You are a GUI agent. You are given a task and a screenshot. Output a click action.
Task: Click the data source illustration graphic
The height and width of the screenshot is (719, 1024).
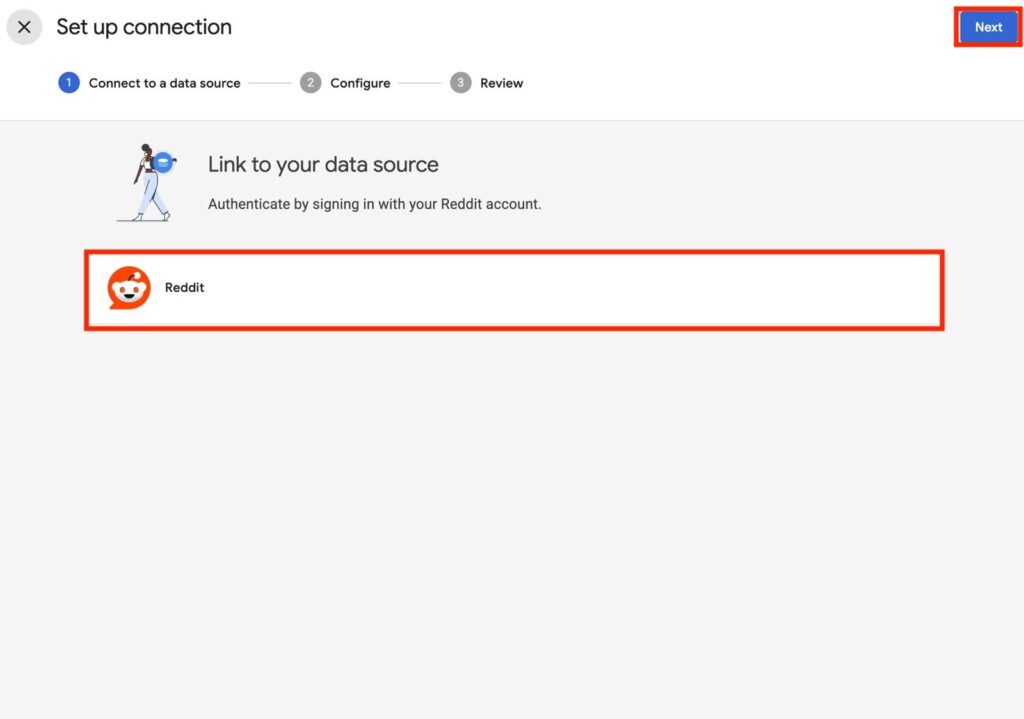coord(146,183)
